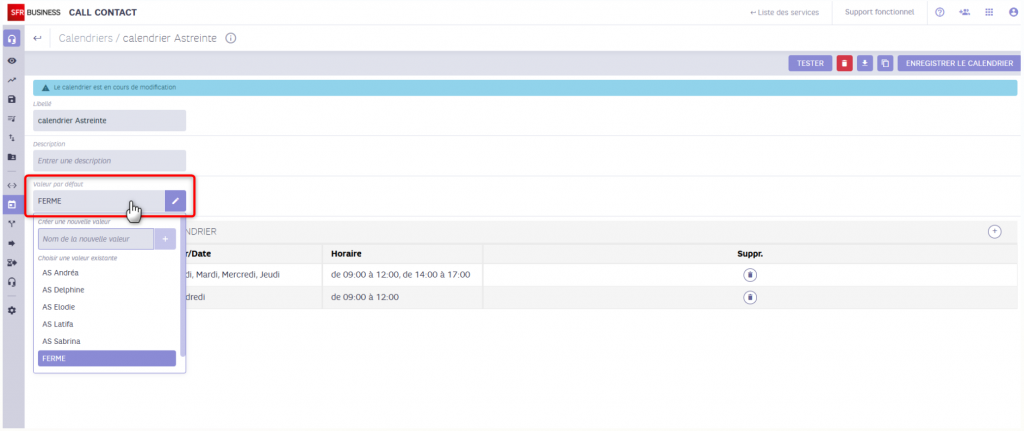The height and width of the screenshot is (431, 1024).
Task: Open the Valeur par défaut FERME dropdown
Action: click(x=98, y=201)
